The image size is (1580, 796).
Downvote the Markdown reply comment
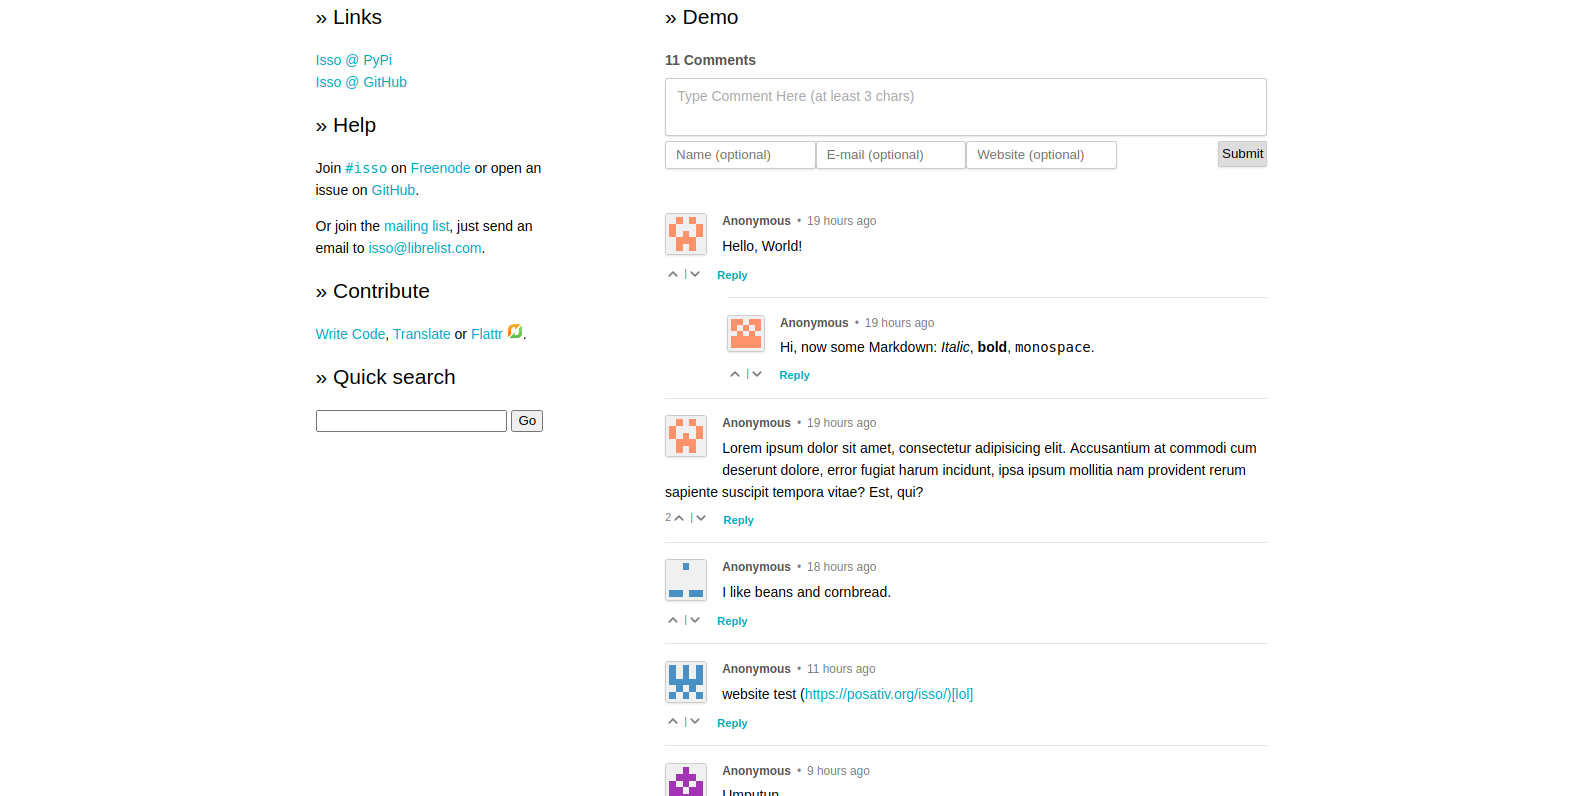757,374
